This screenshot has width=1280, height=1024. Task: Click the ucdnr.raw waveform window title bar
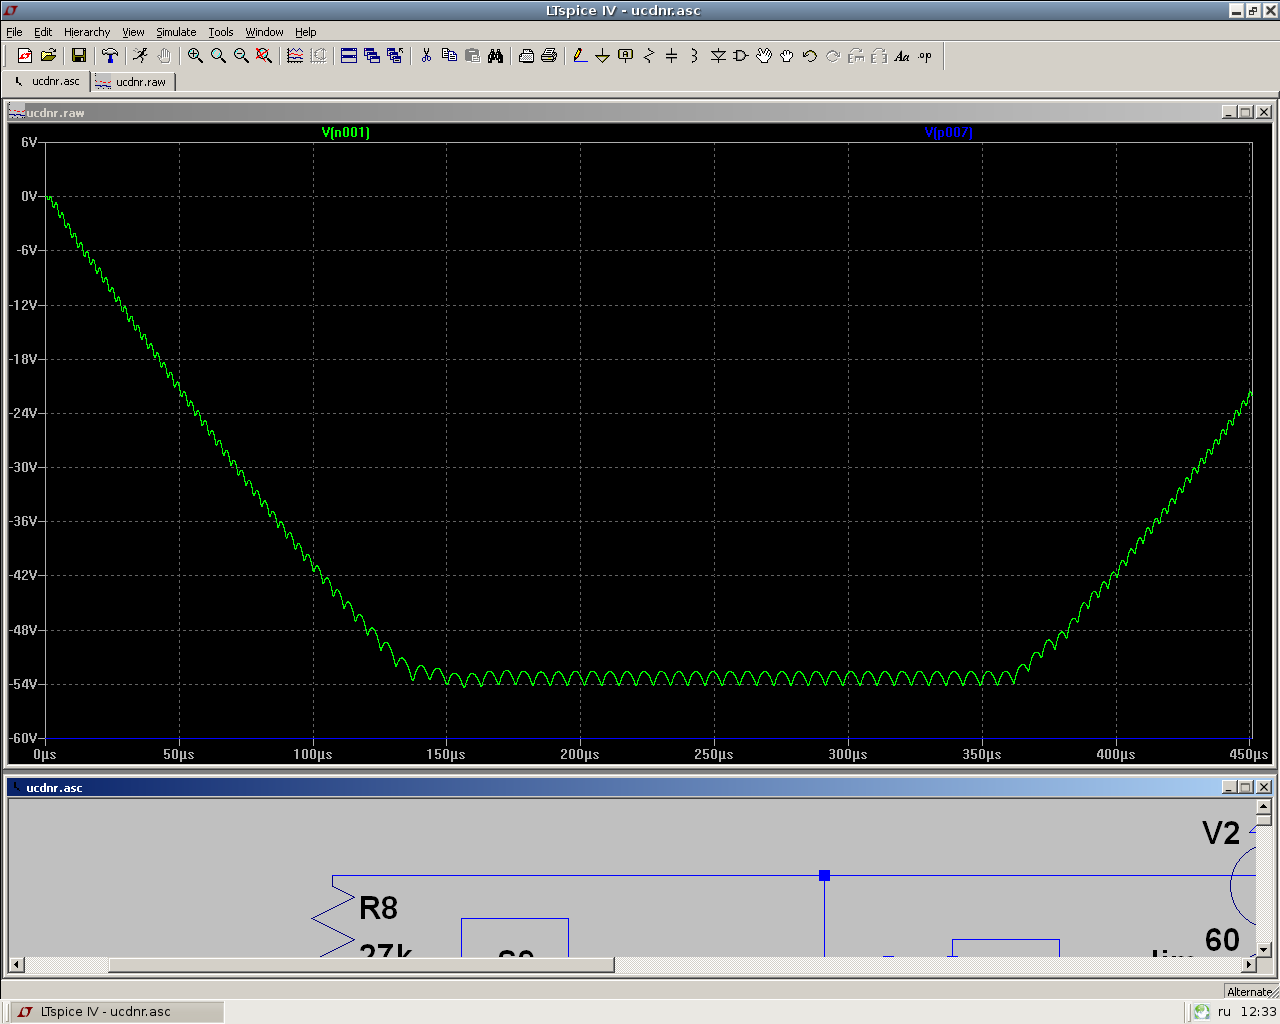coord(640,112)
